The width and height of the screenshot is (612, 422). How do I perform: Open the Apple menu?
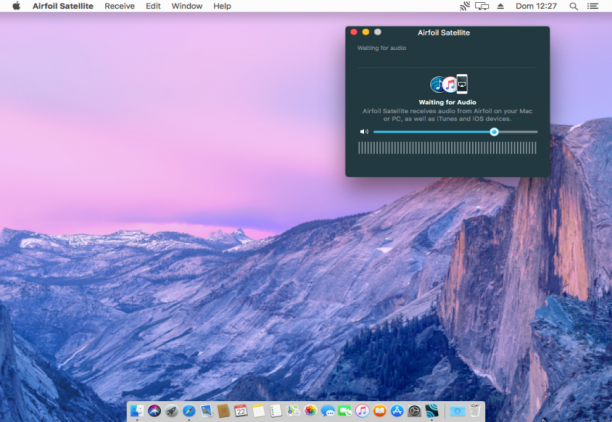point(16,6)
